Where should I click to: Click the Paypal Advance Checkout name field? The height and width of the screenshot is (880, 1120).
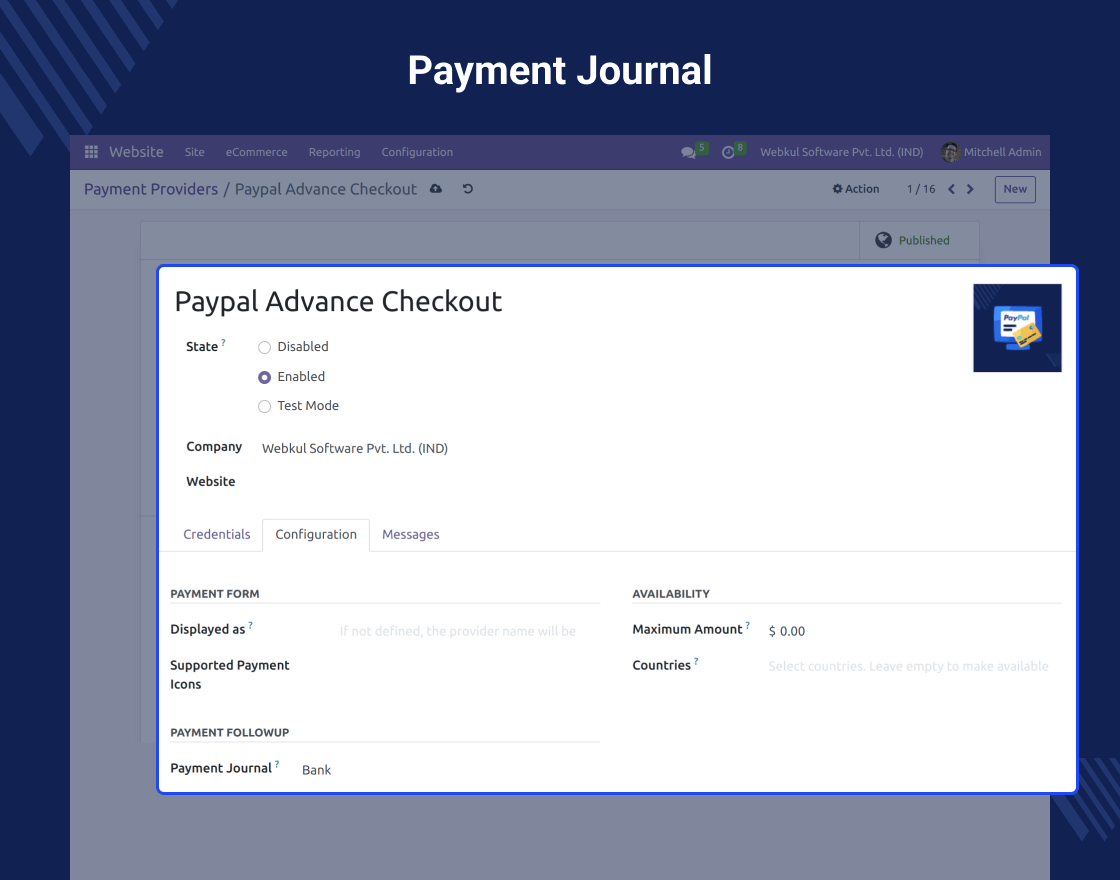[339, 301]
